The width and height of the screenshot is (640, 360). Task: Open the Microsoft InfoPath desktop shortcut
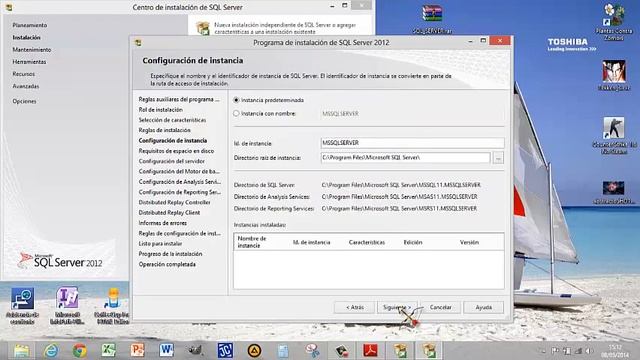[67, 305]
